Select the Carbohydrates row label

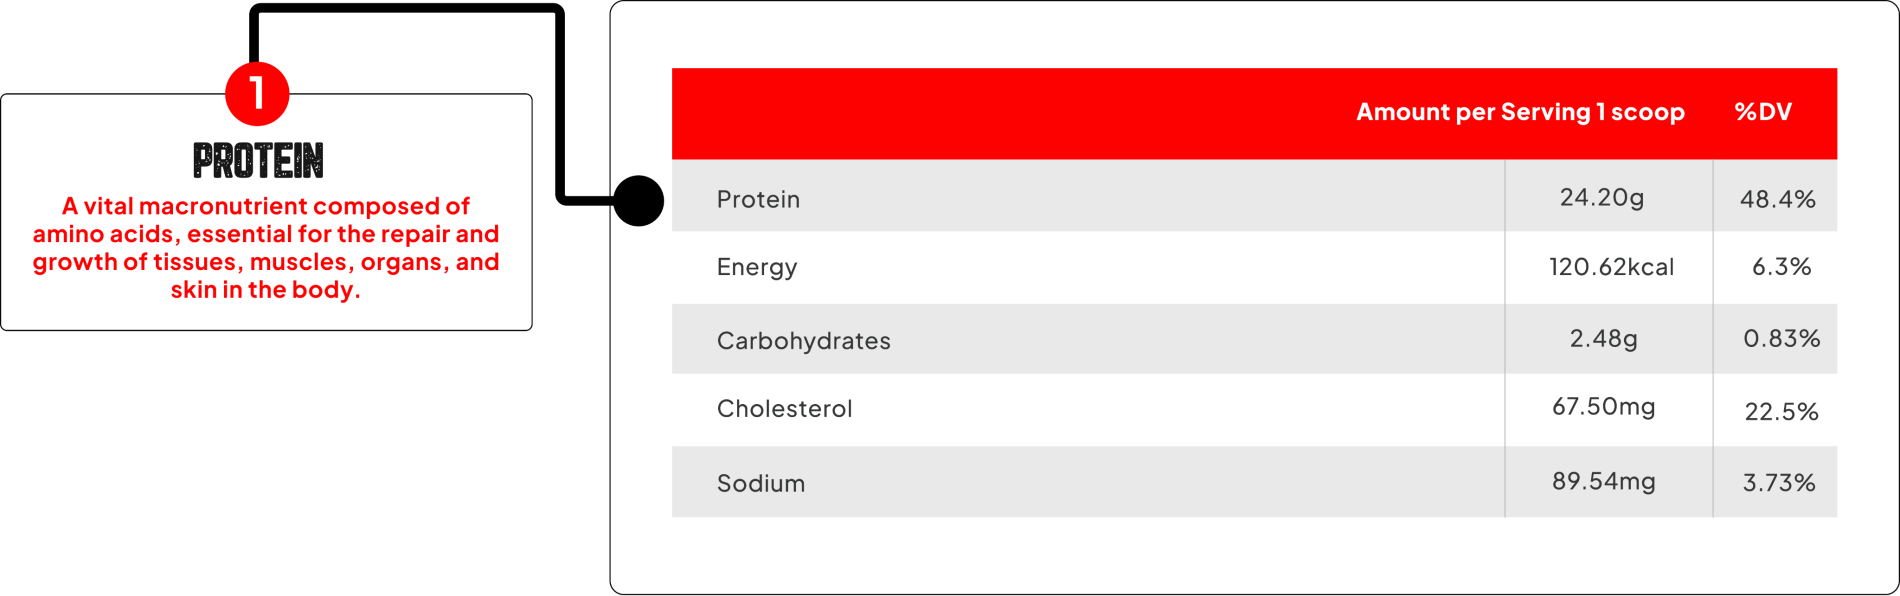pyautogui.click(x=803, y=341)
